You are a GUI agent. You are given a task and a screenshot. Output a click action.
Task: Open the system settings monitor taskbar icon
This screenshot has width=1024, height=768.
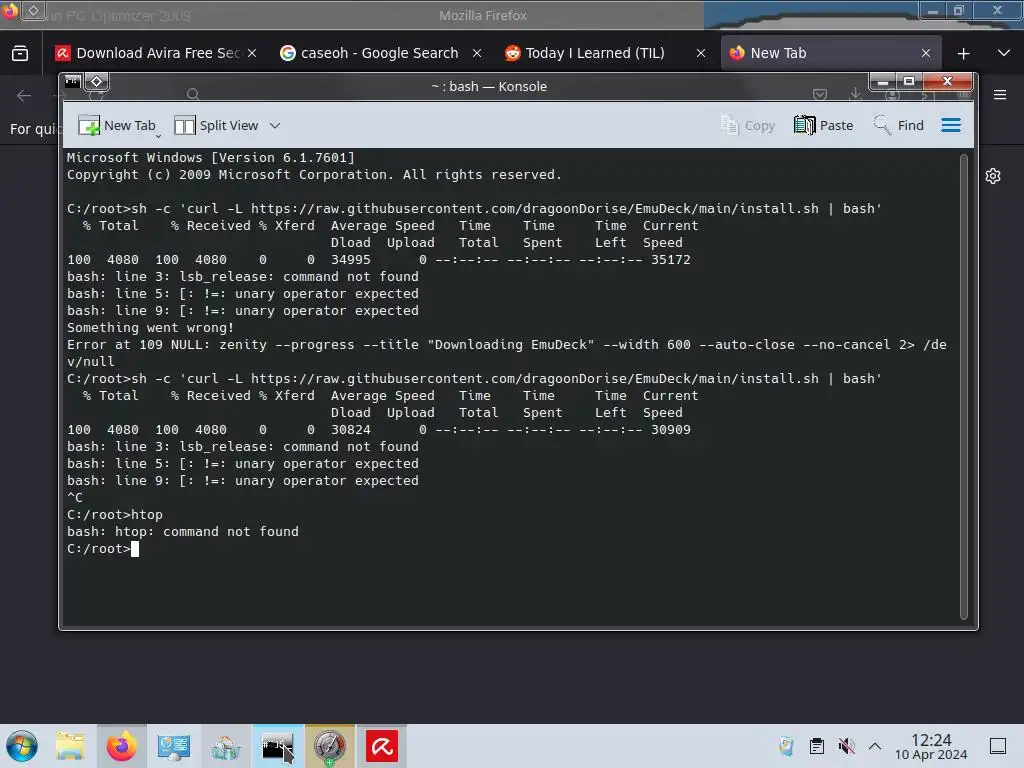[174, 746]
